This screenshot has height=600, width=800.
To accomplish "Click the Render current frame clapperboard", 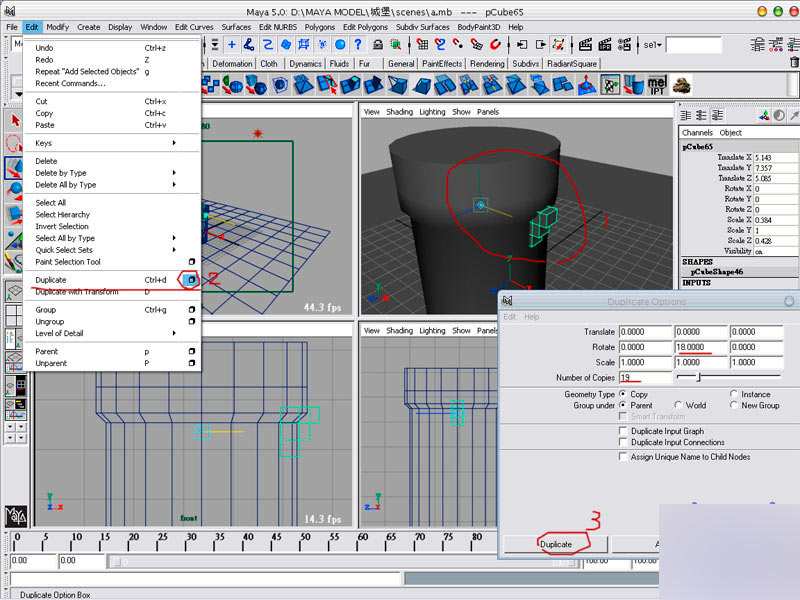I will pos(585,45).
